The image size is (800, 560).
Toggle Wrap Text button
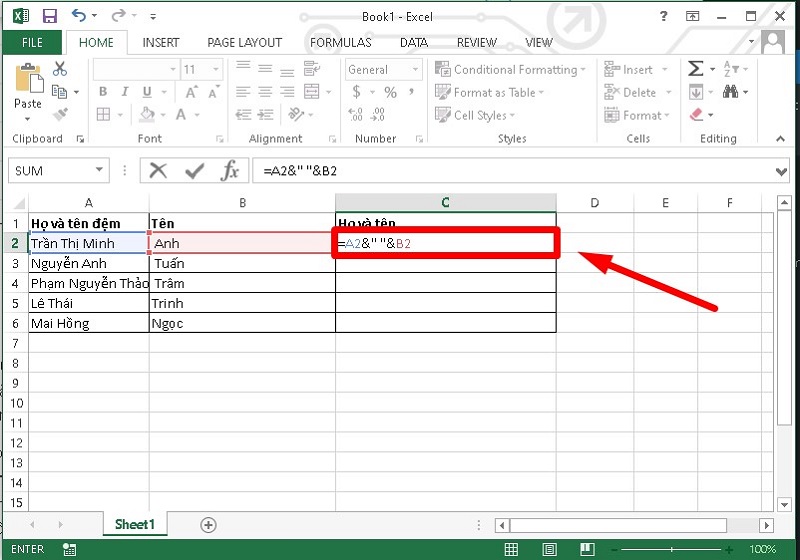[311, 68]
